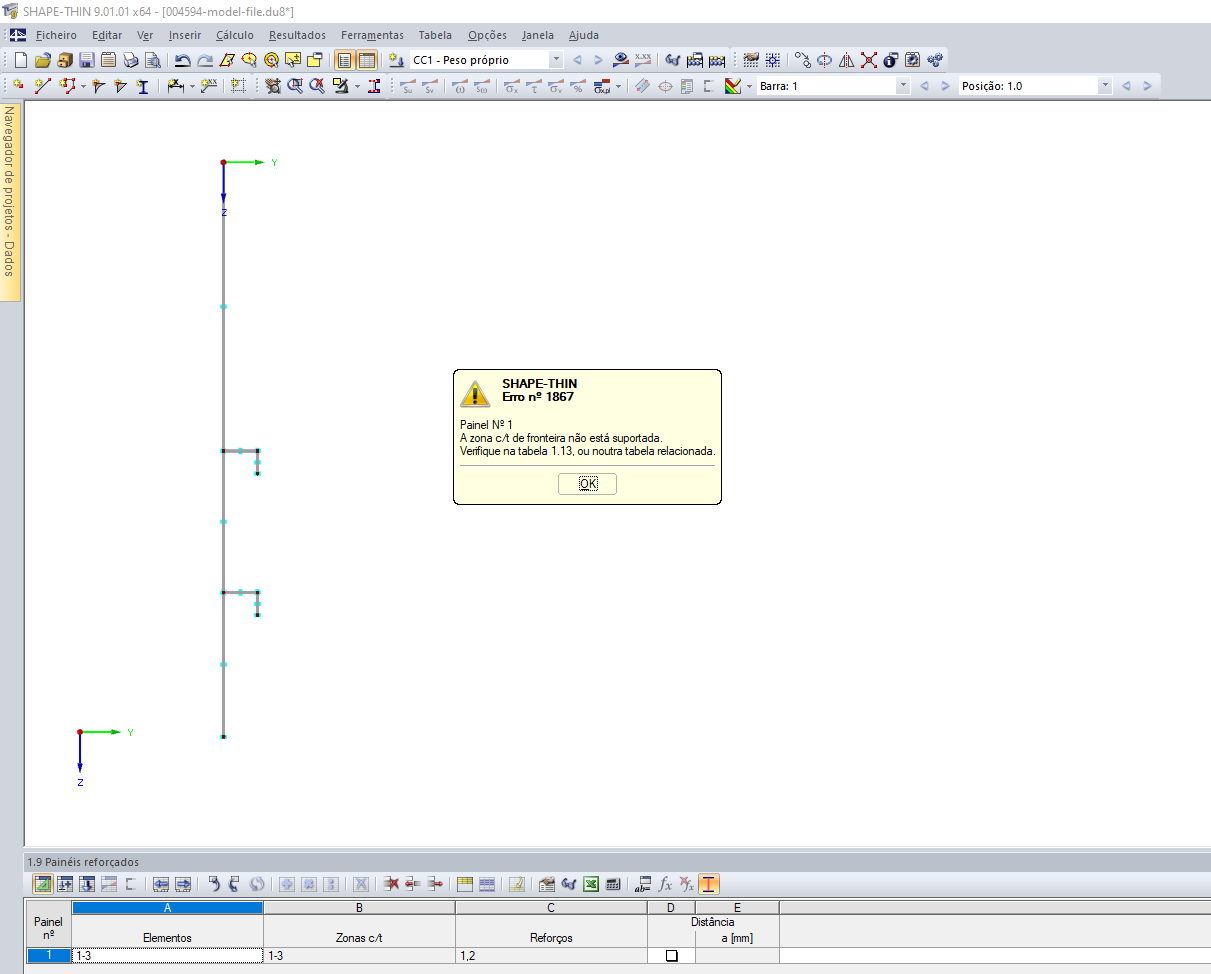Screen dimensions: 1211x974
Task: Expand the microscope view tool dropdown arrow
Action: (357, 87)
